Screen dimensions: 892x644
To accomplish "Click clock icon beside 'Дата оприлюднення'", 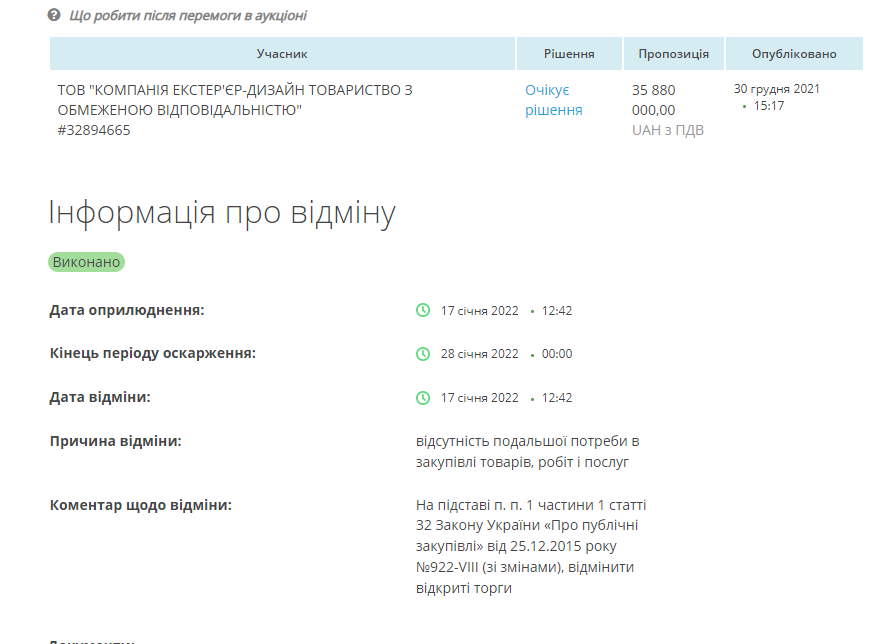I will [x=423, y=310].
